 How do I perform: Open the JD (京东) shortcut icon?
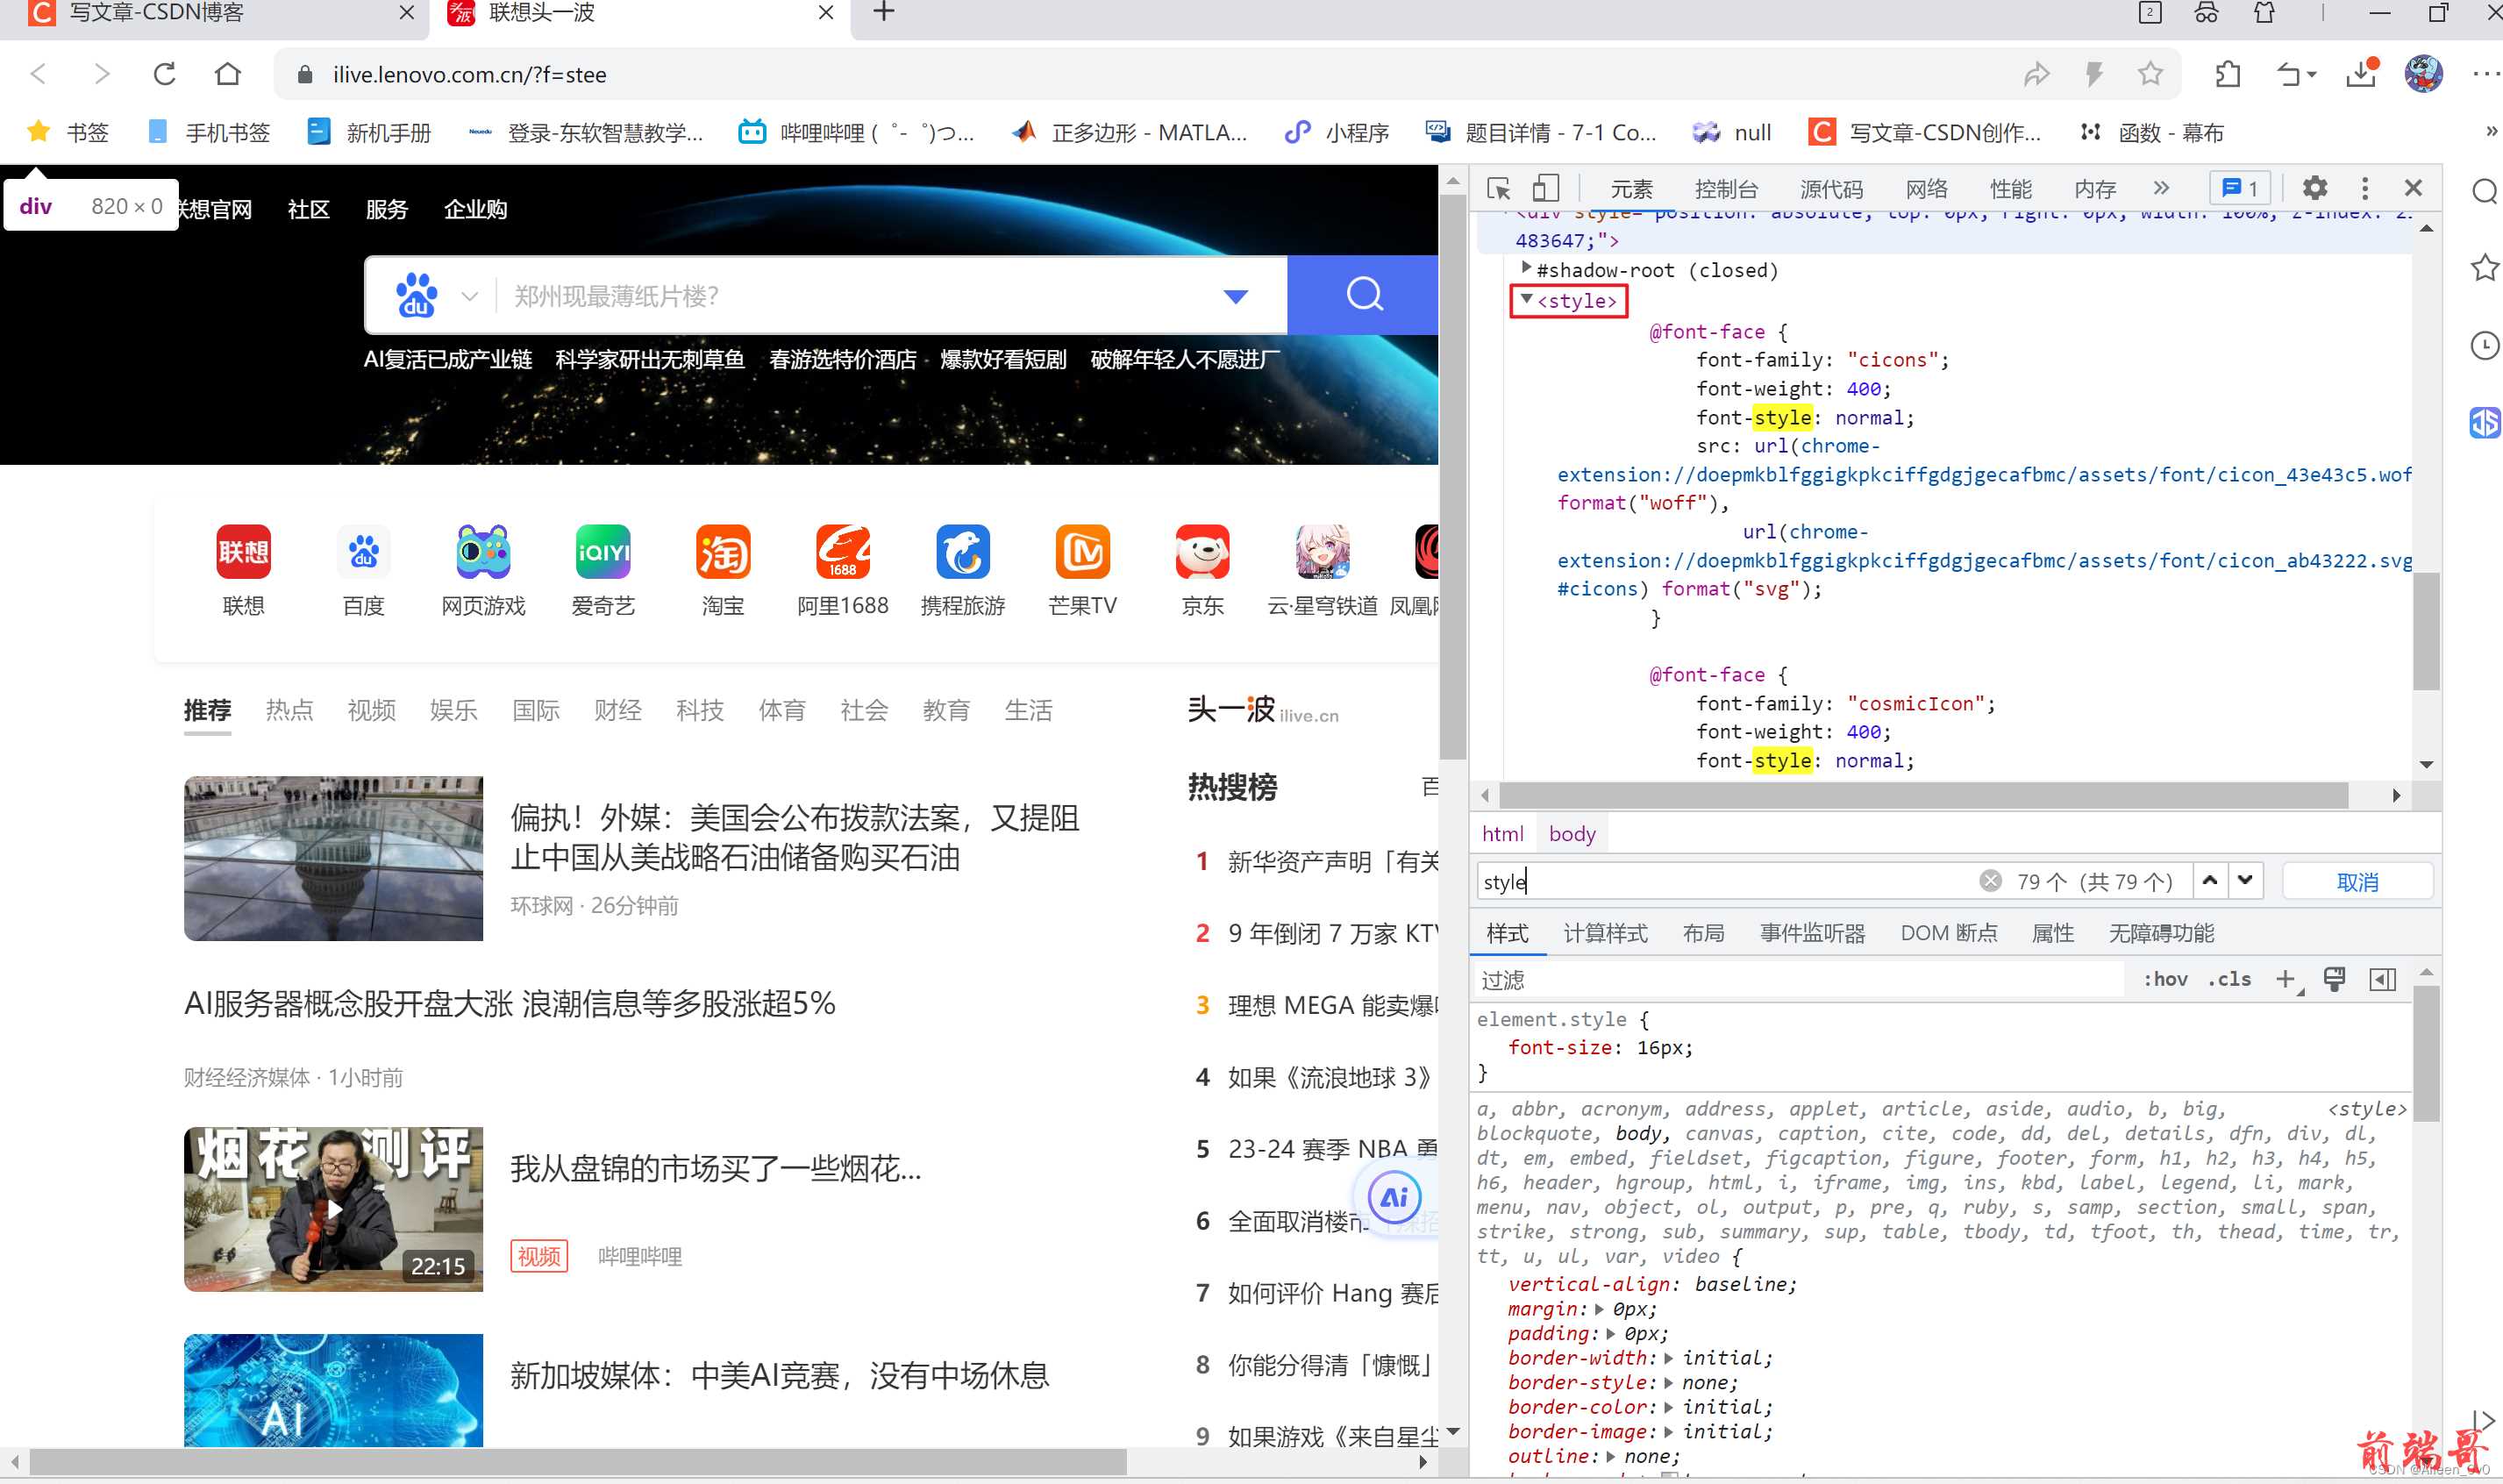(x=1202, y=552)
